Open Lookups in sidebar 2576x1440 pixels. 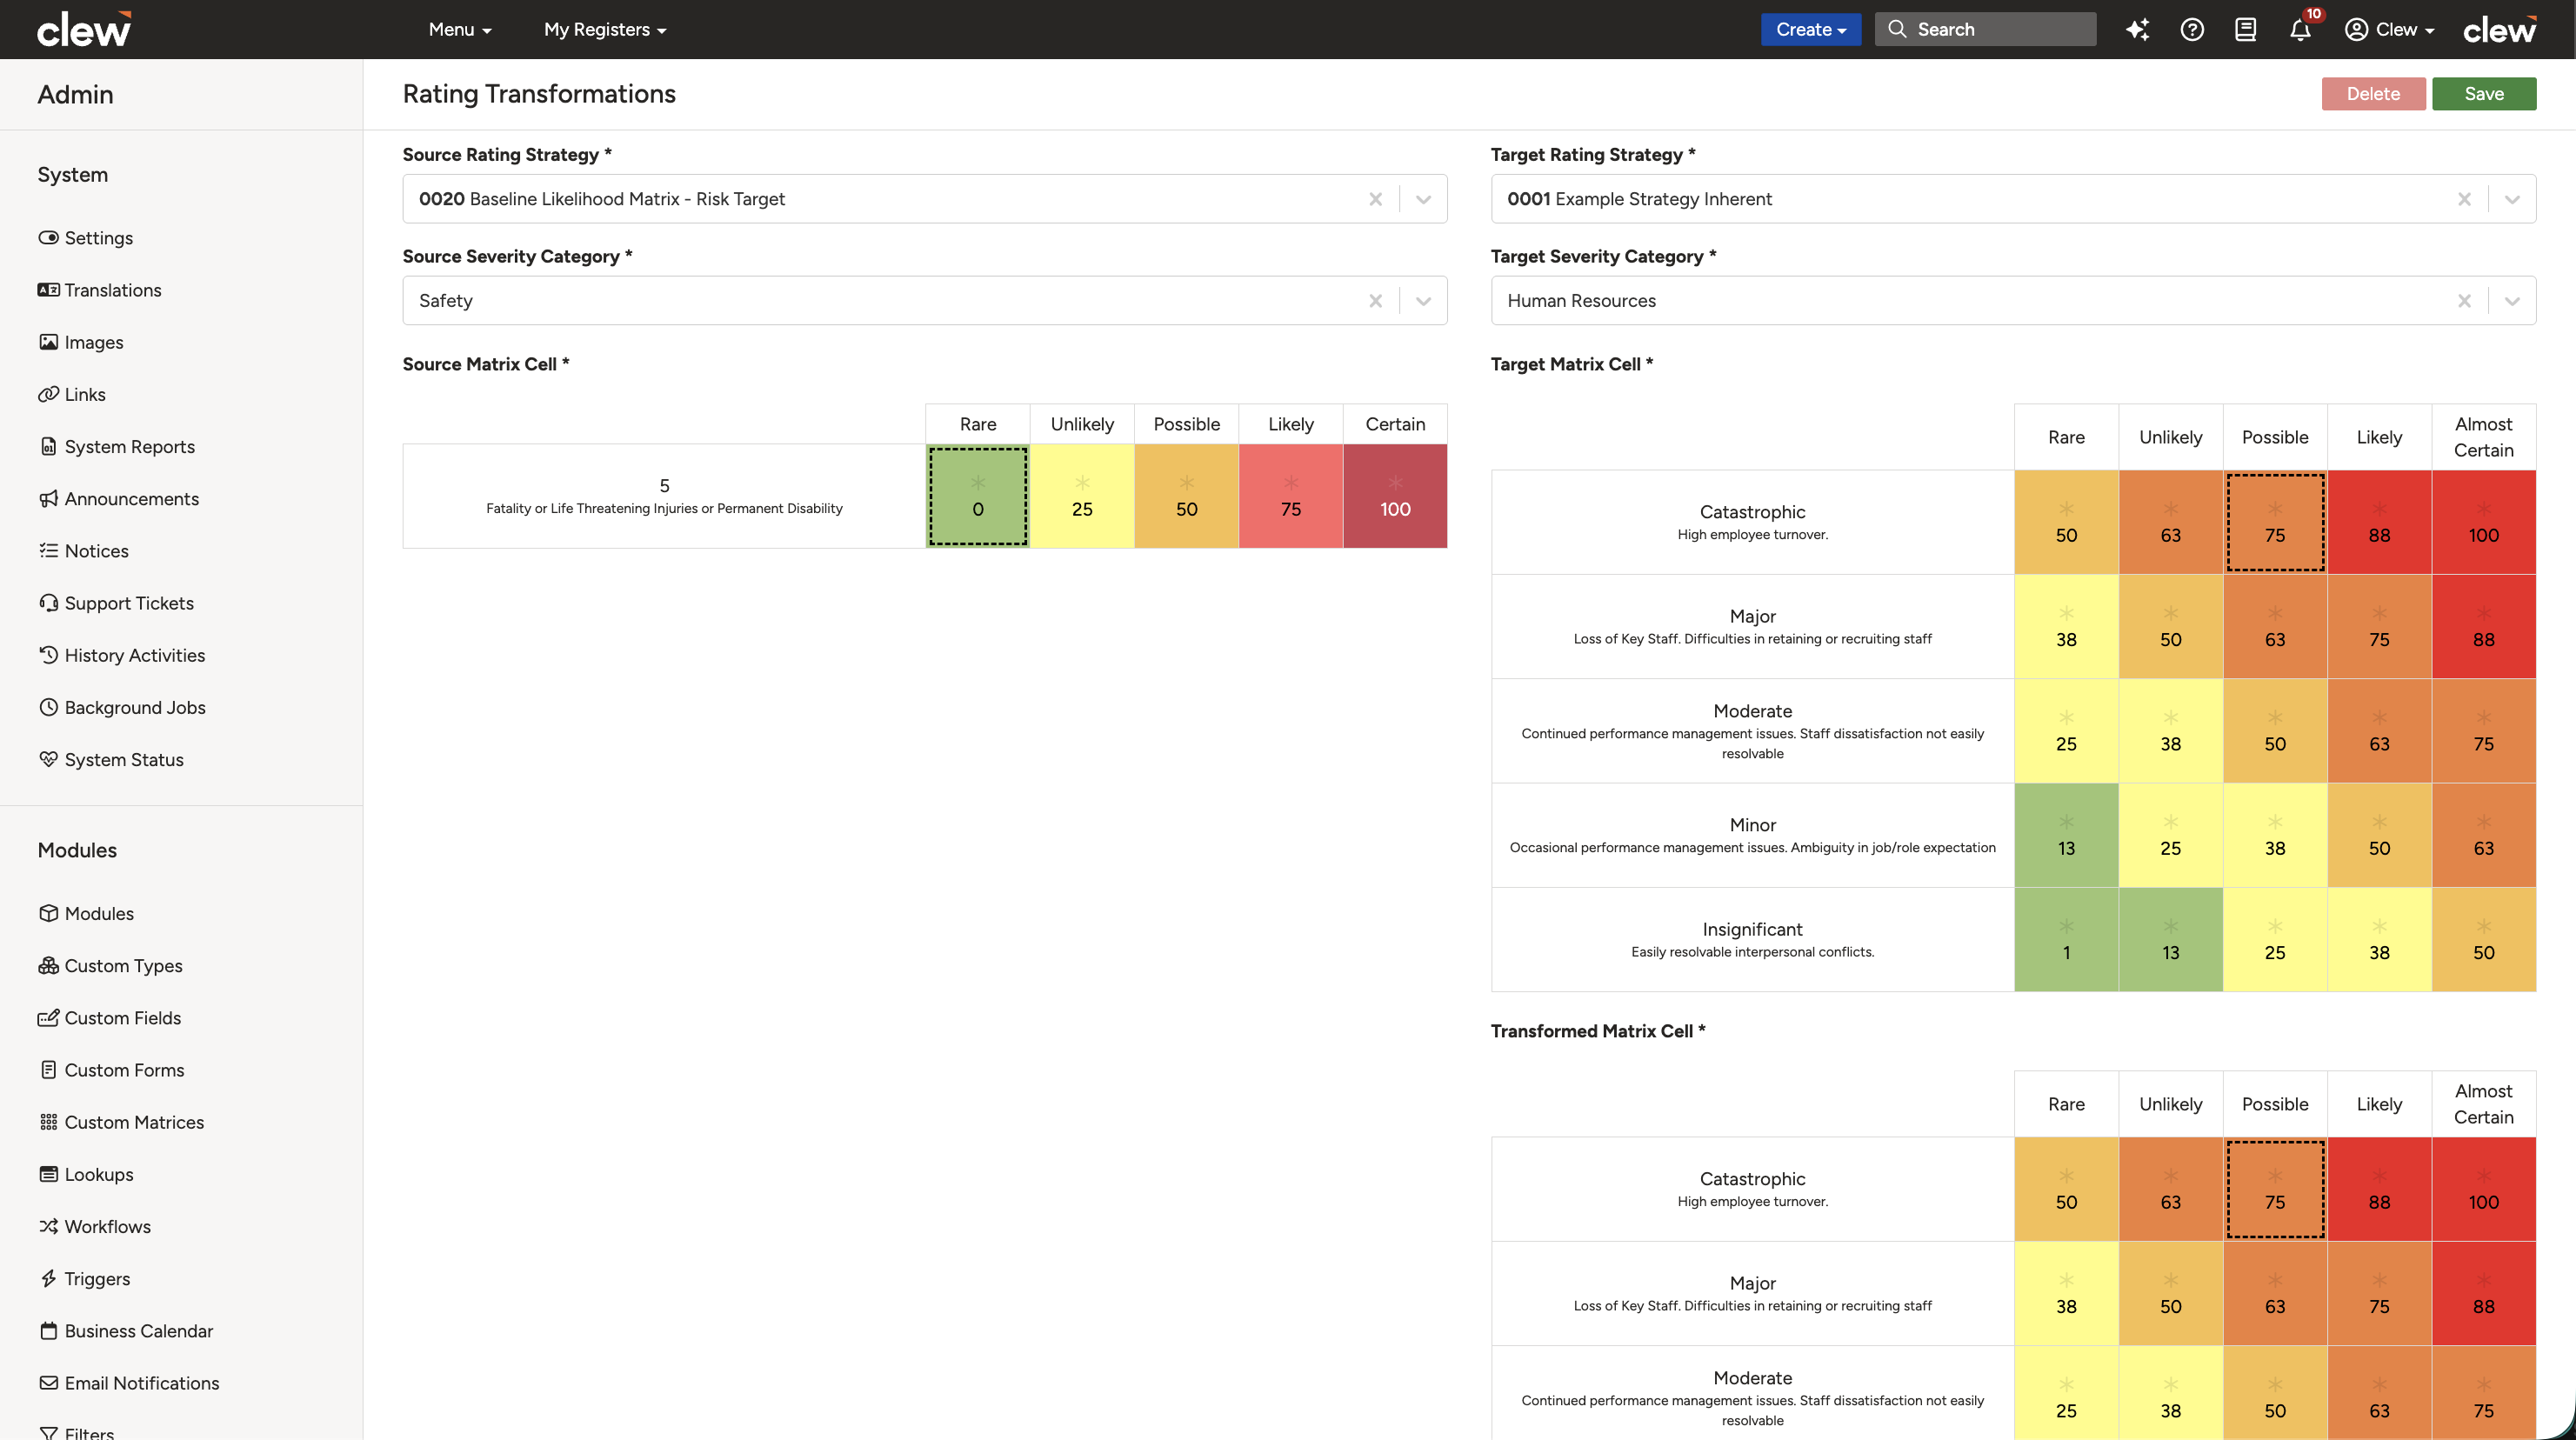point(85,1174)
